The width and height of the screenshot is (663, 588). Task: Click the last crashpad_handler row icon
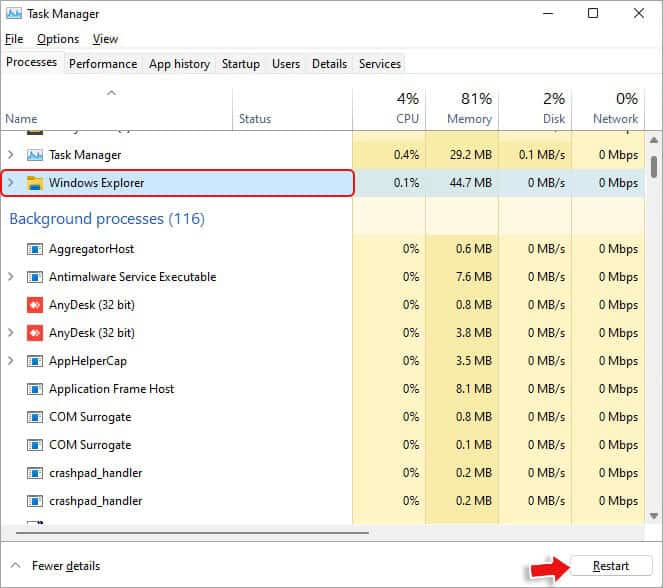pyautogui.click(x=35, y=501)
